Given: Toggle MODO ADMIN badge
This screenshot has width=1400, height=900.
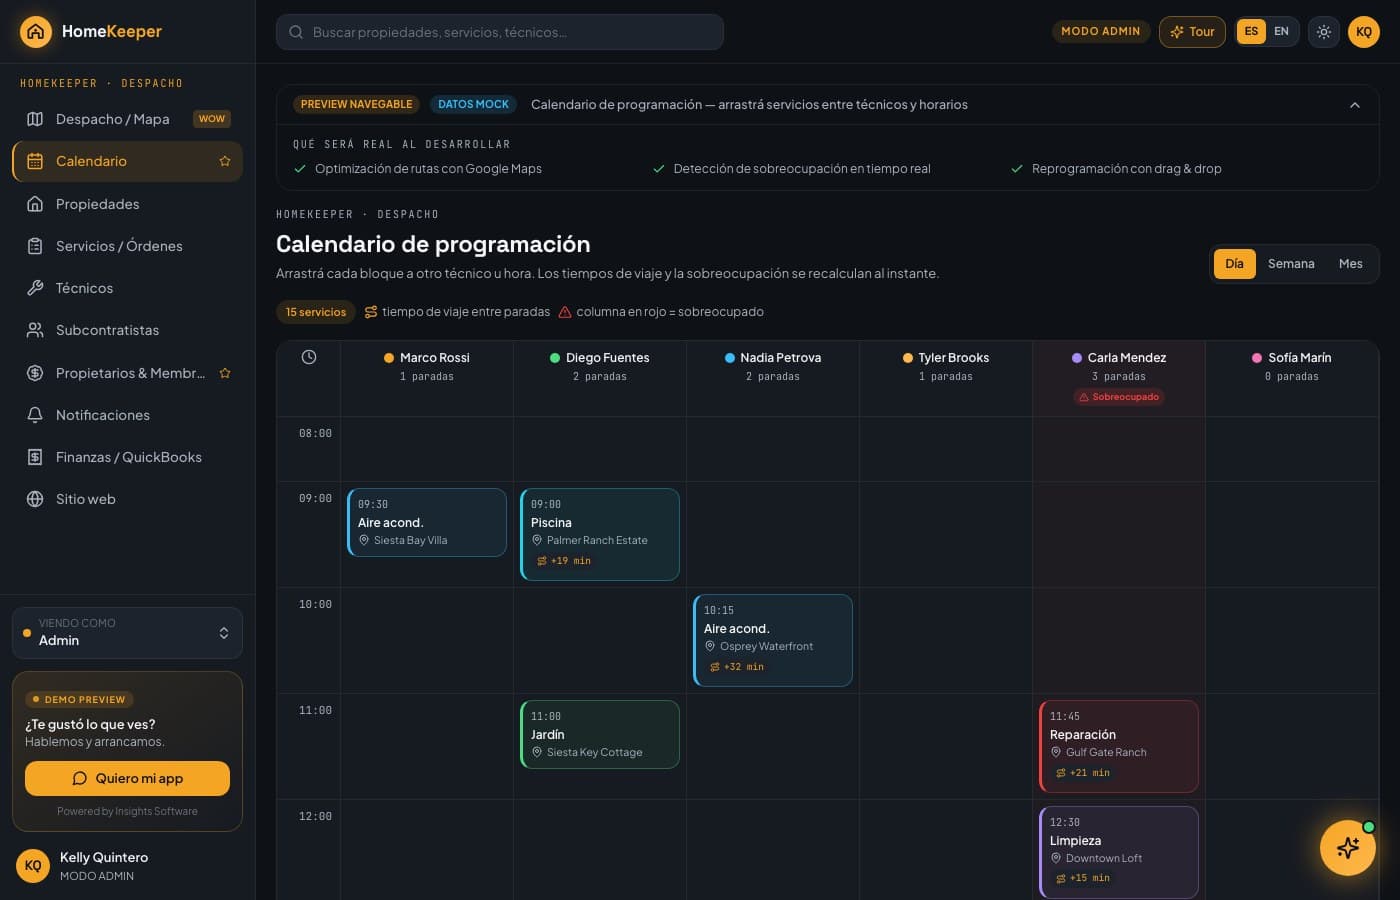Looking at the screenshot, I should 1100,31.
